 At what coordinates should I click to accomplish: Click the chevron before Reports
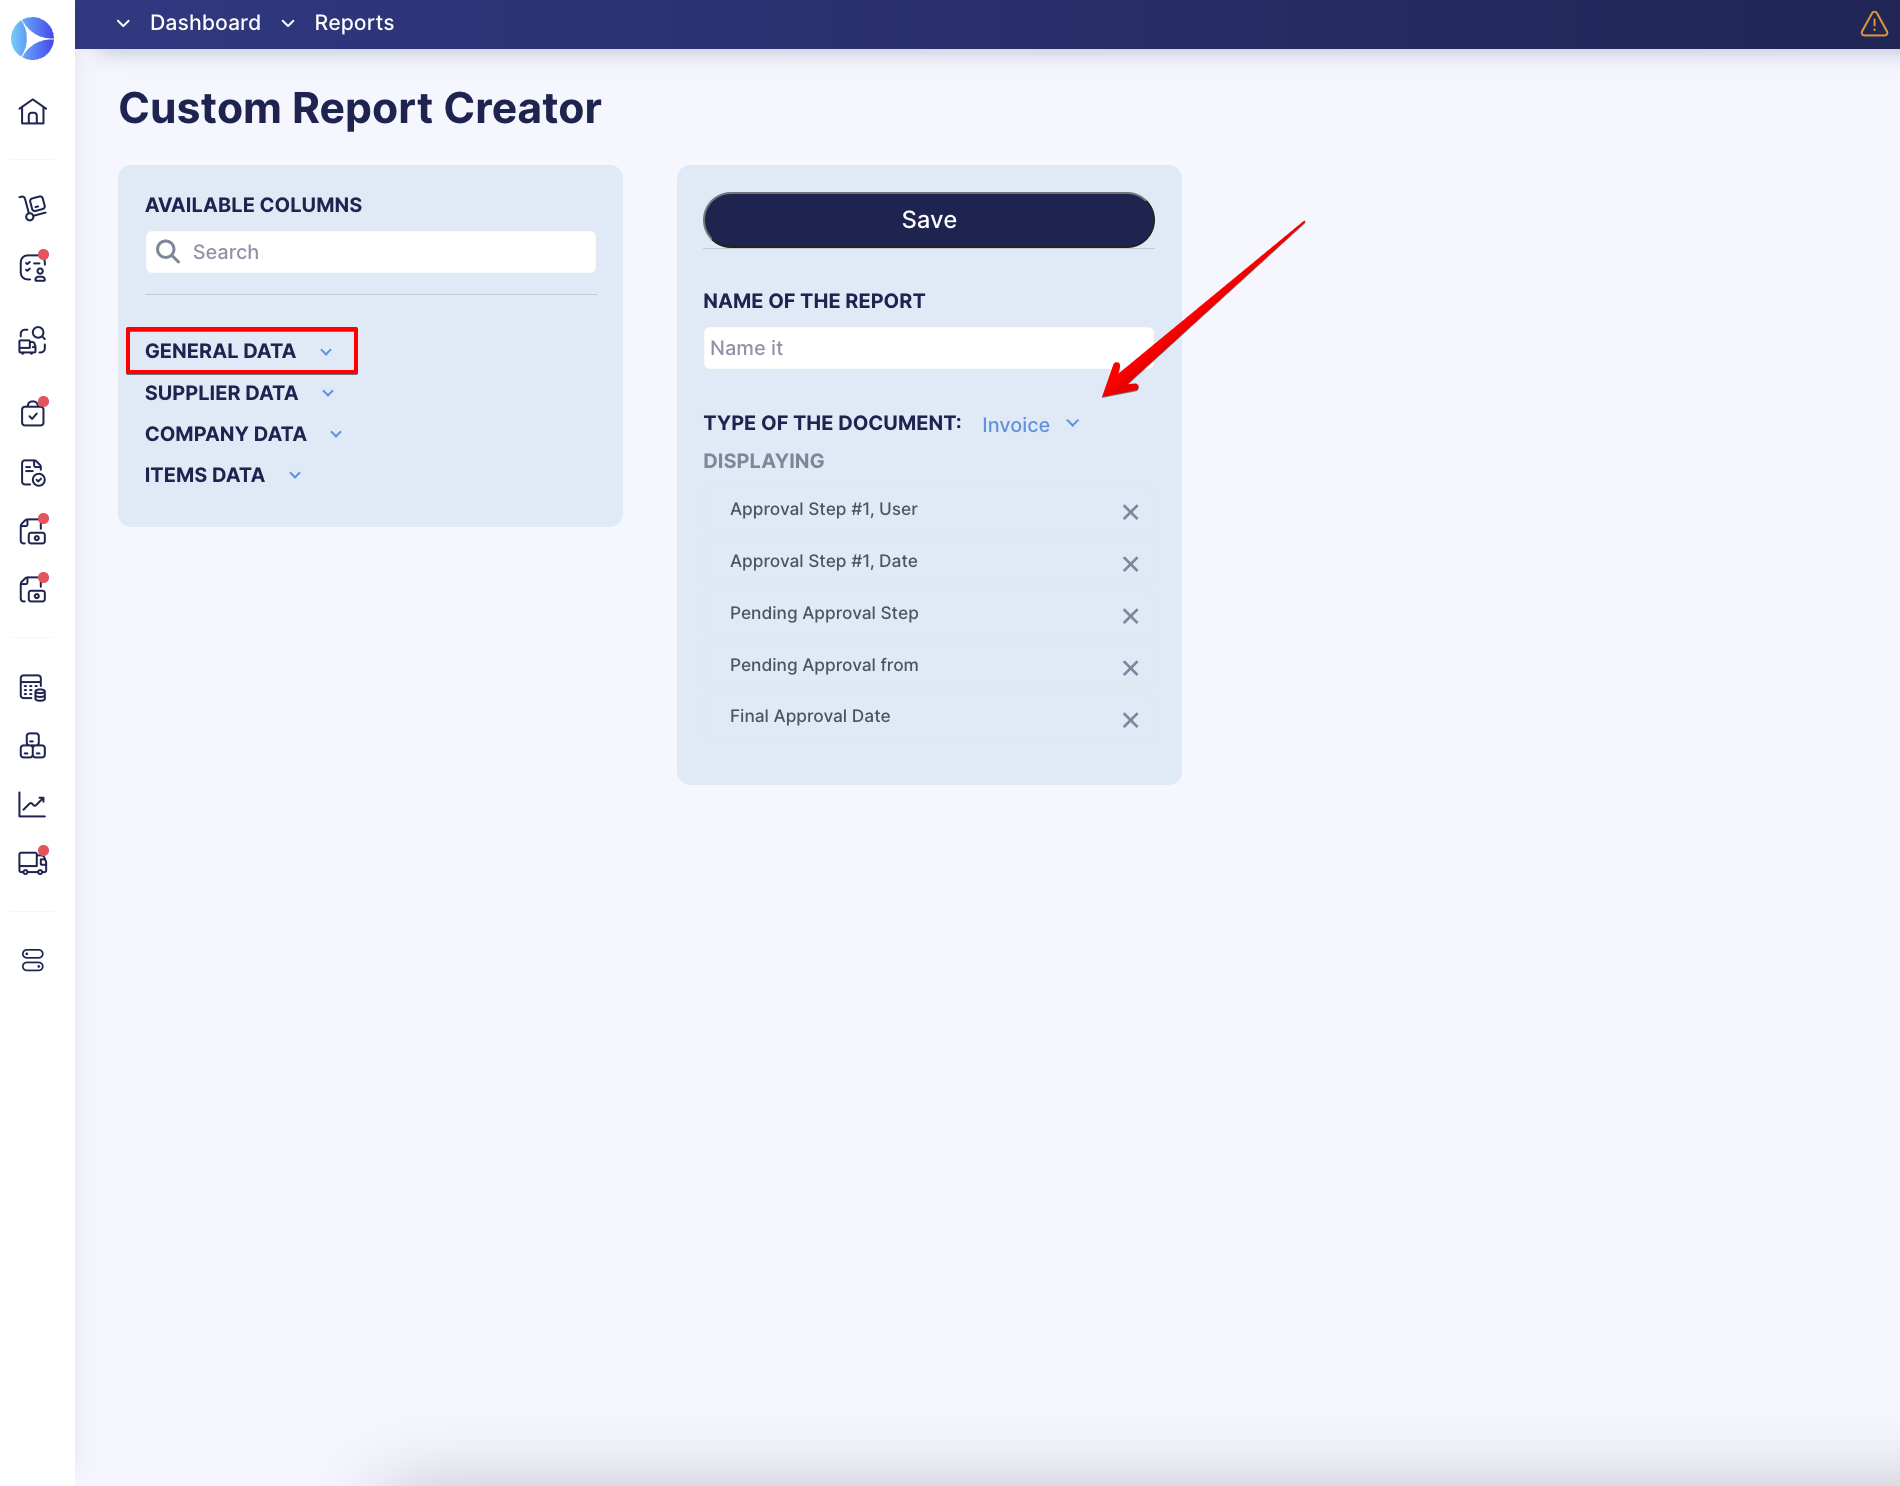tap(288, 23)
